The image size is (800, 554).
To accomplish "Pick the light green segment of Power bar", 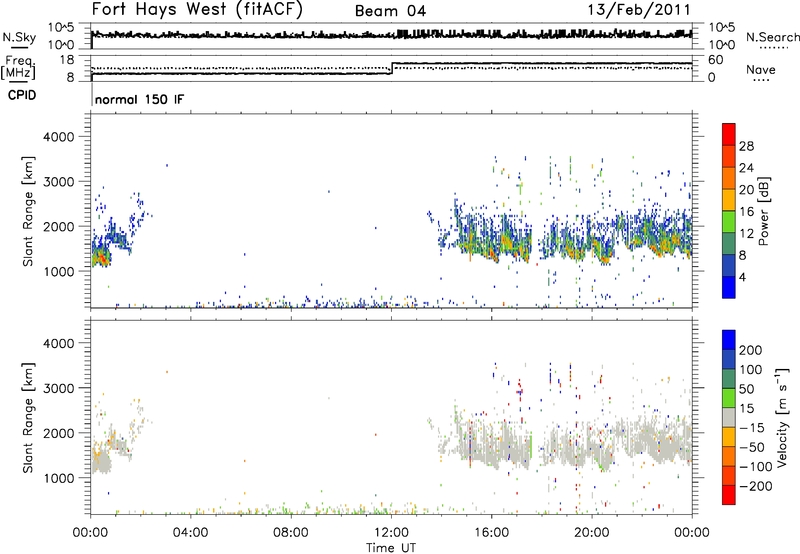I will [x=729, y=222].
